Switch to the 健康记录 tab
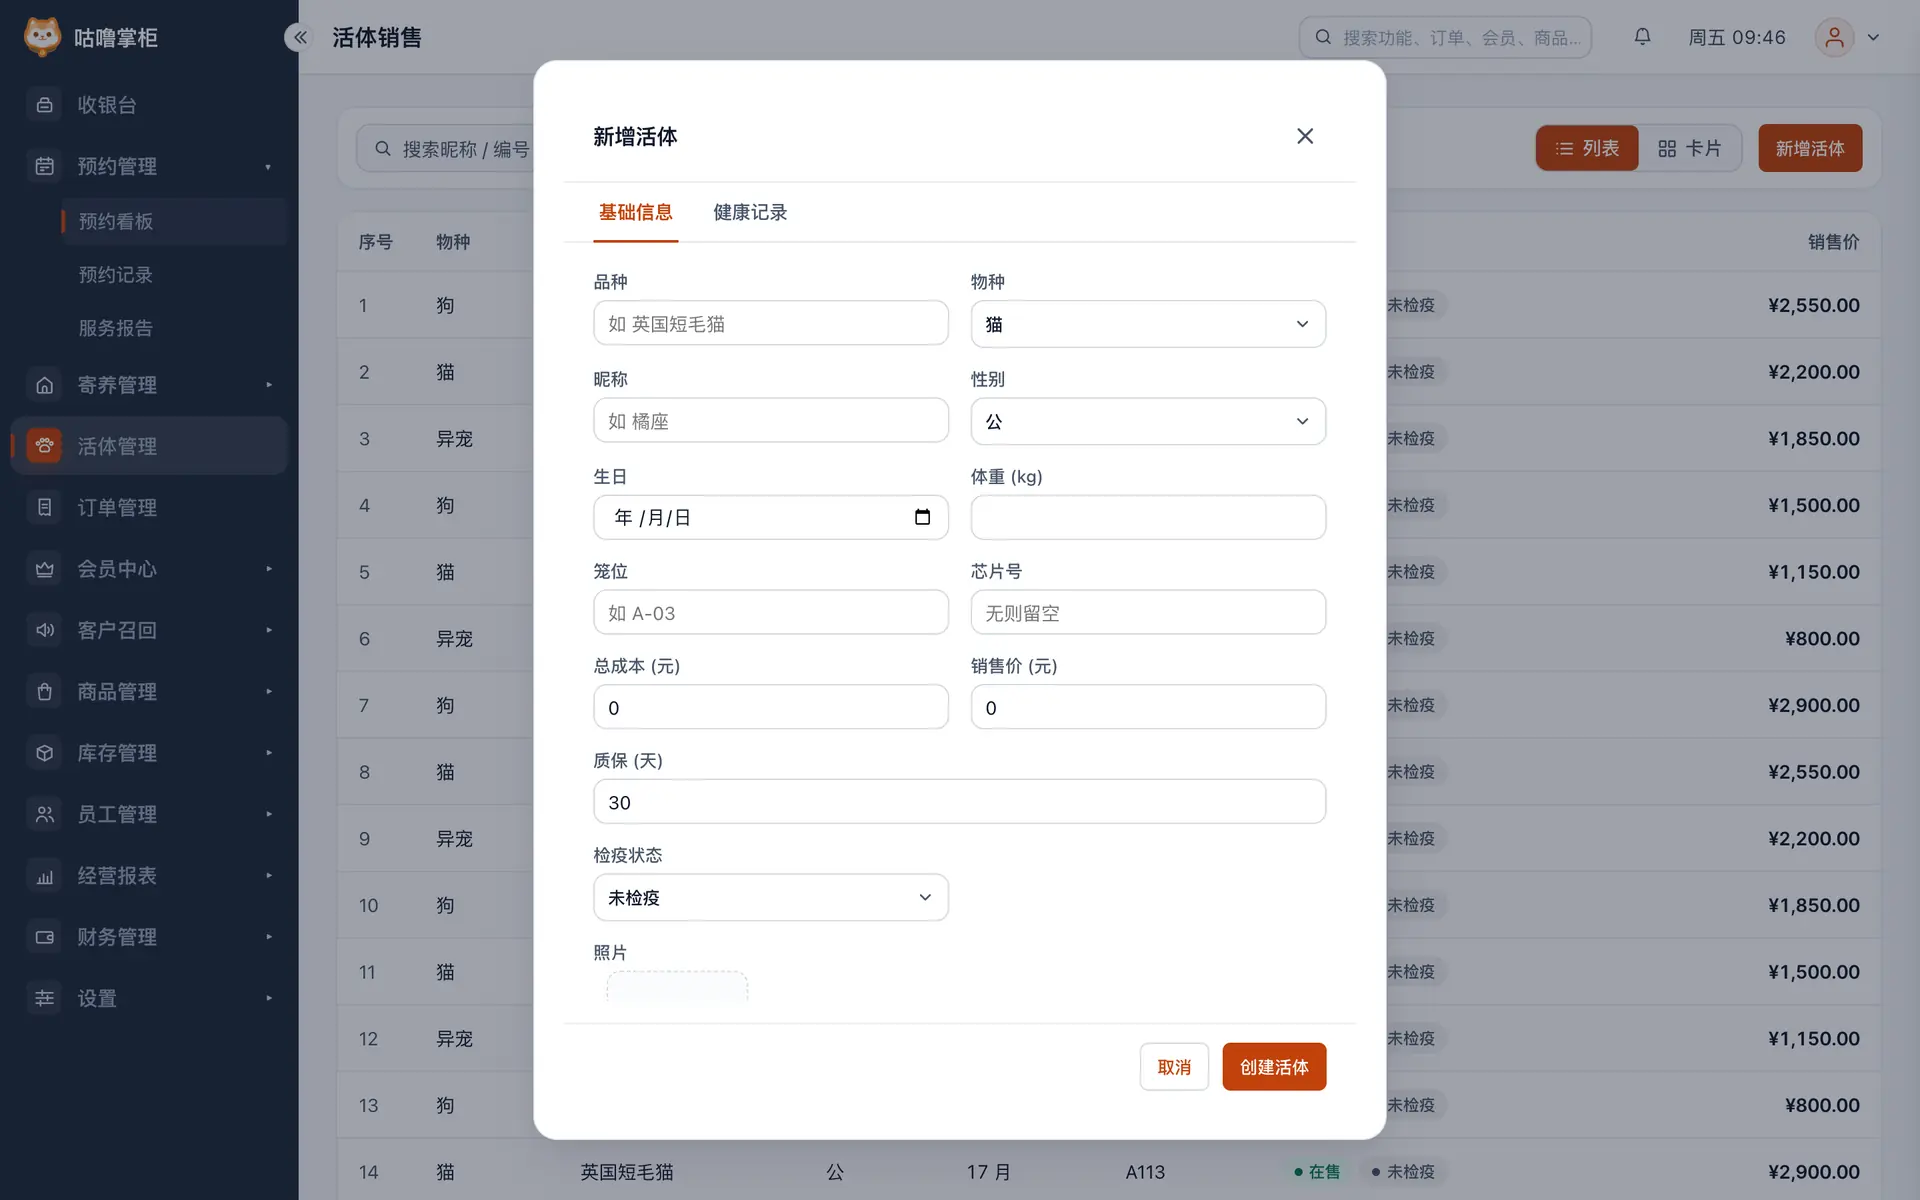Screen dimensions: 1920x1200 [x=750, y=212]
